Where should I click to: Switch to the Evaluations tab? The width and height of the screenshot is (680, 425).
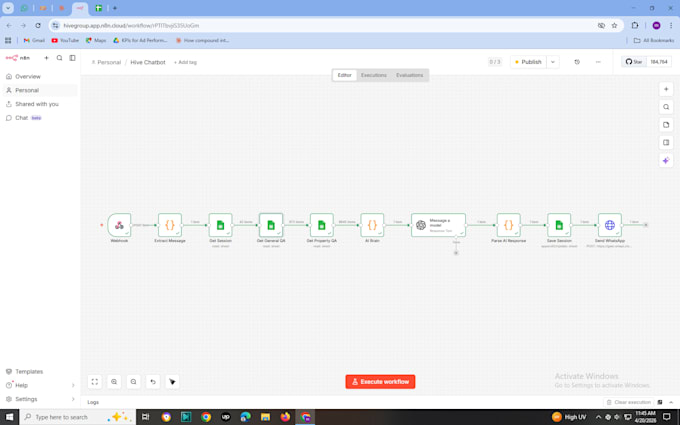pos(409,75)
